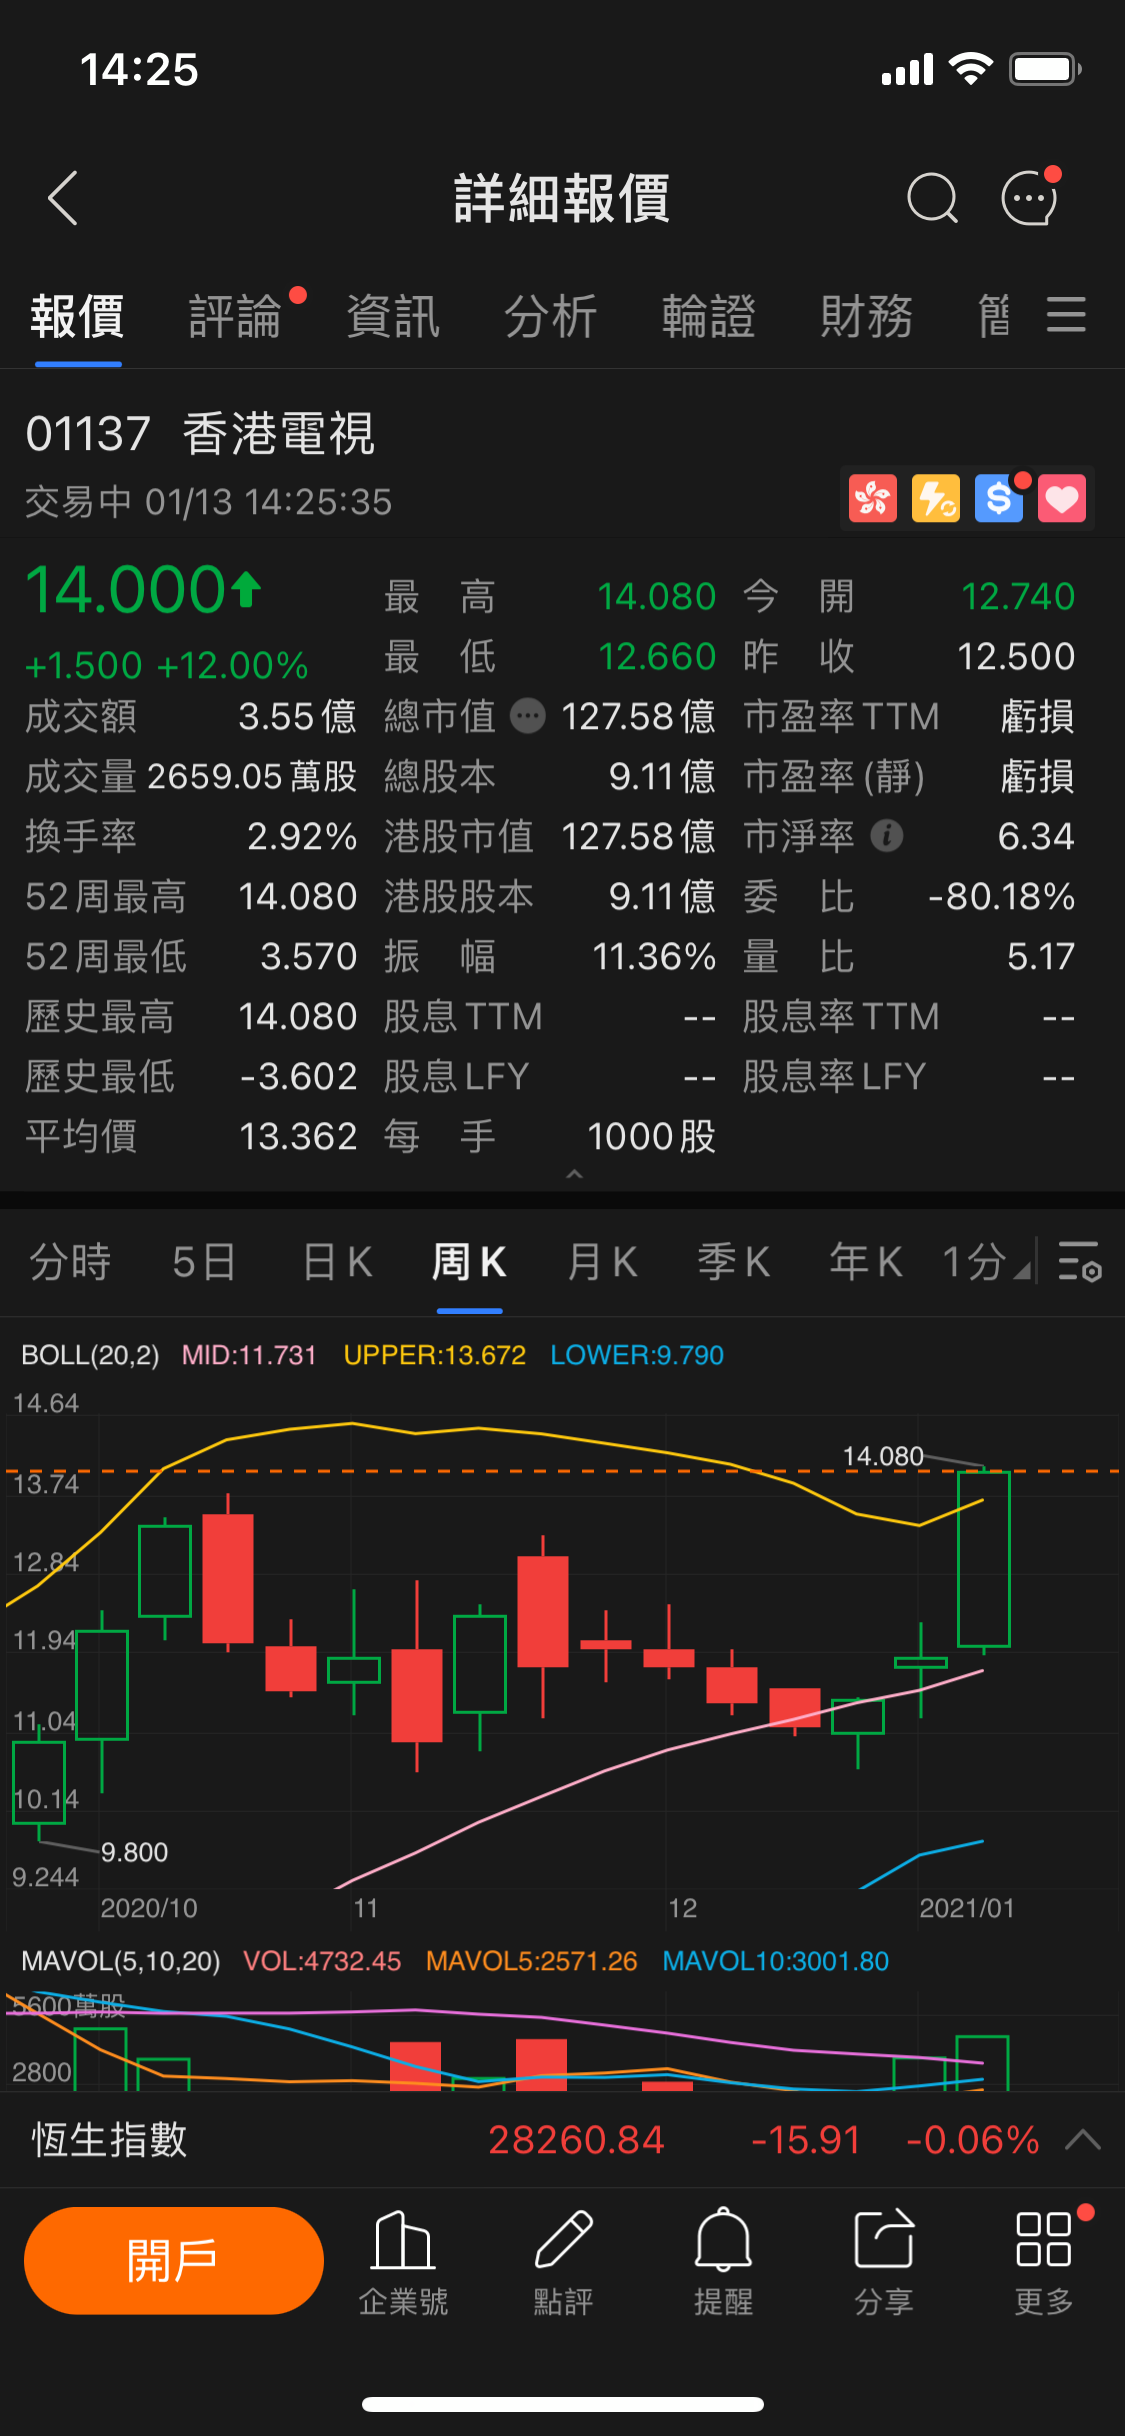Tap the VOL:4732.45 volume value

coord(322,1961)
